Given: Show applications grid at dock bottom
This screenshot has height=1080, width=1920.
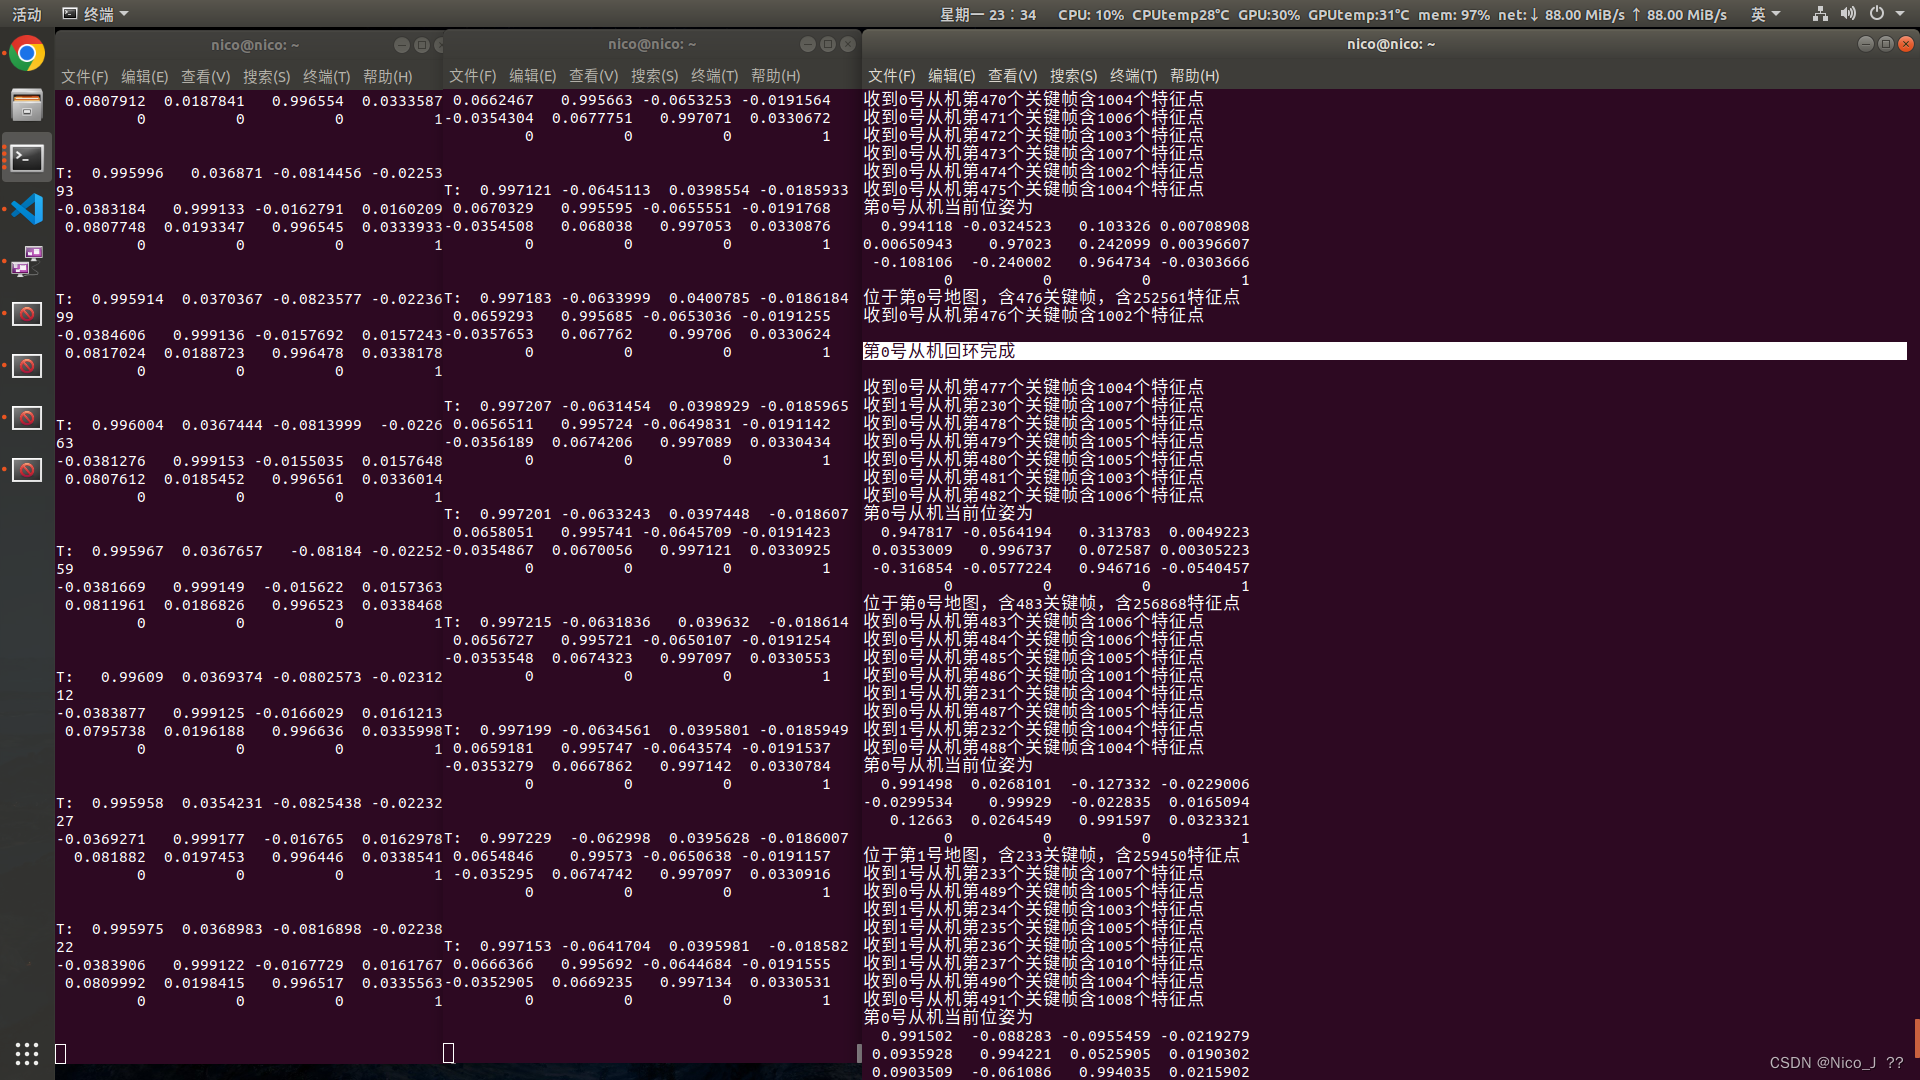Looking at the screenshot, I should point(27,1053).
